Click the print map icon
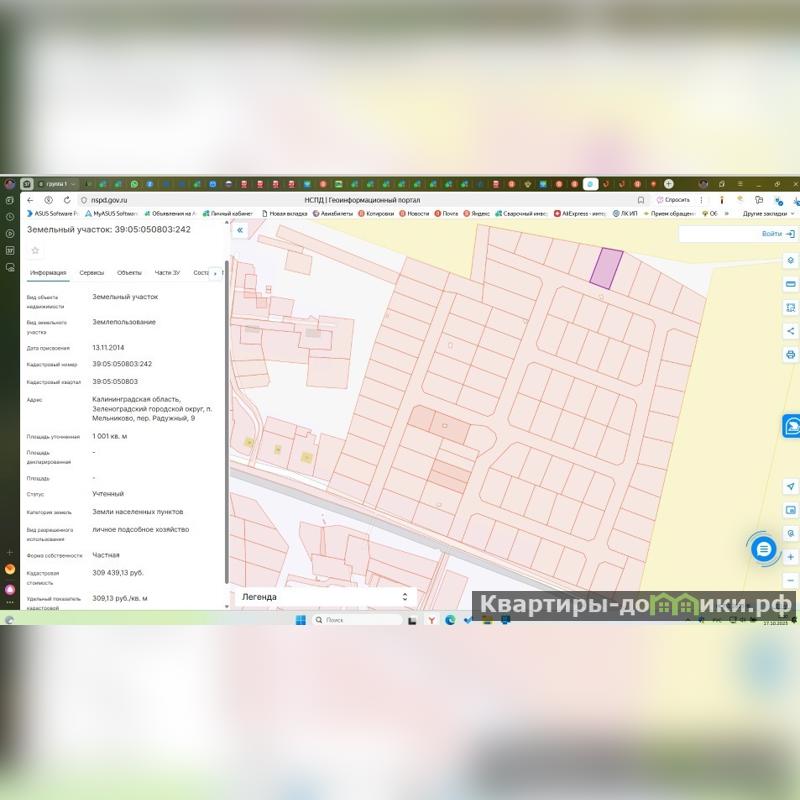Viewport: 800px width, 800px height. [791, 355]
